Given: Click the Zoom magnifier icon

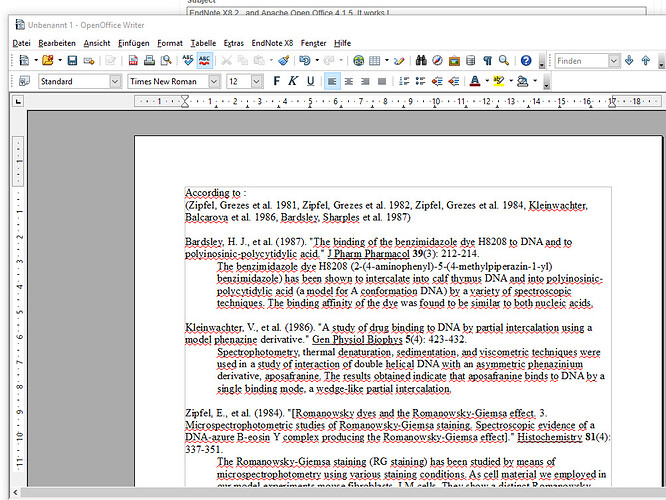Looking at the screenshot, I should tap(504, 60).
